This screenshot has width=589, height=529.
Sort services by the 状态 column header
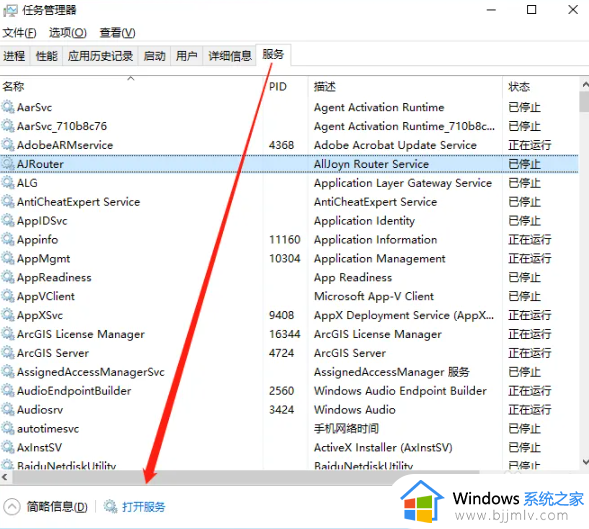[x=540, y=86]
